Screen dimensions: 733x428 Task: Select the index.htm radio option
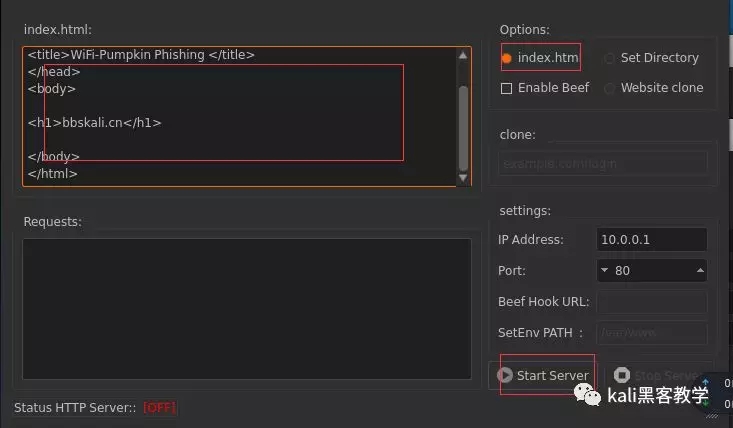(507, 58)
